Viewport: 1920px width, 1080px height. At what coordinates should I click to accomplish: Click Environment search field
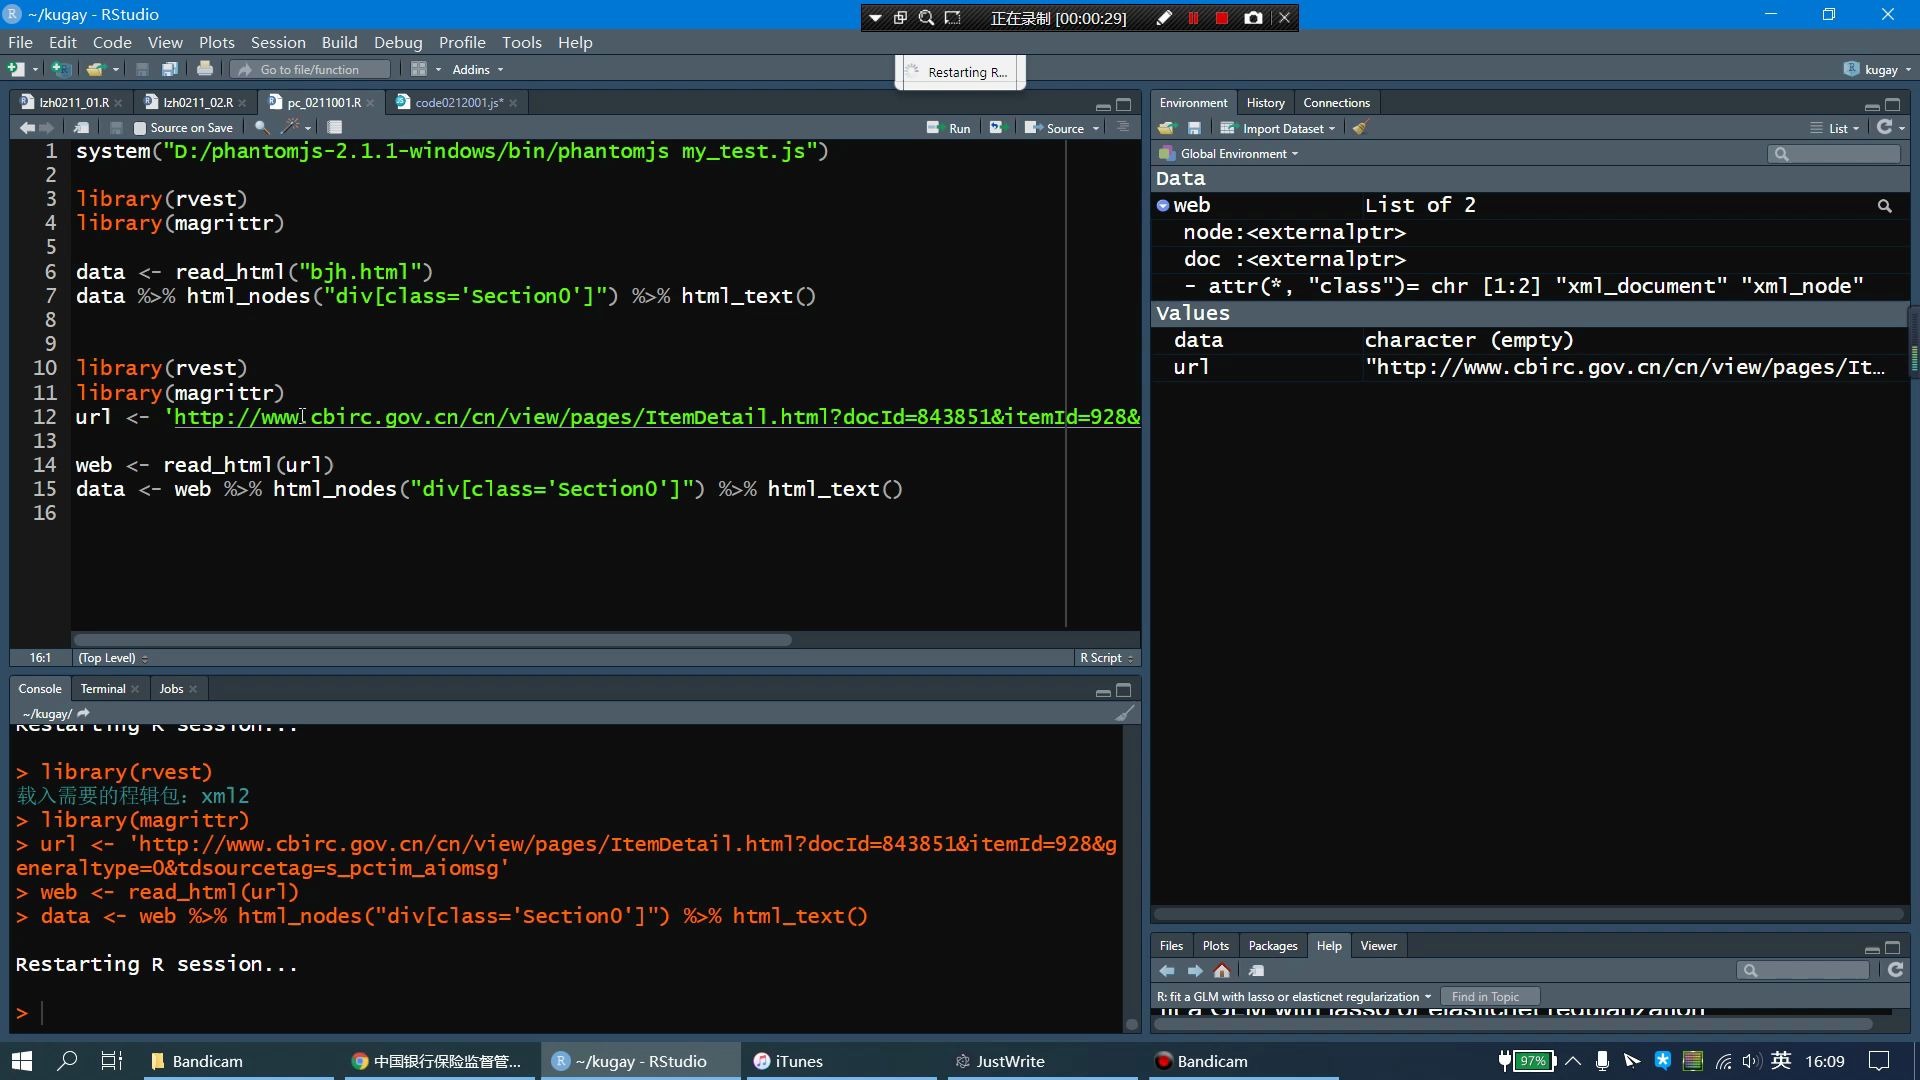click(x=1834, y=154)
